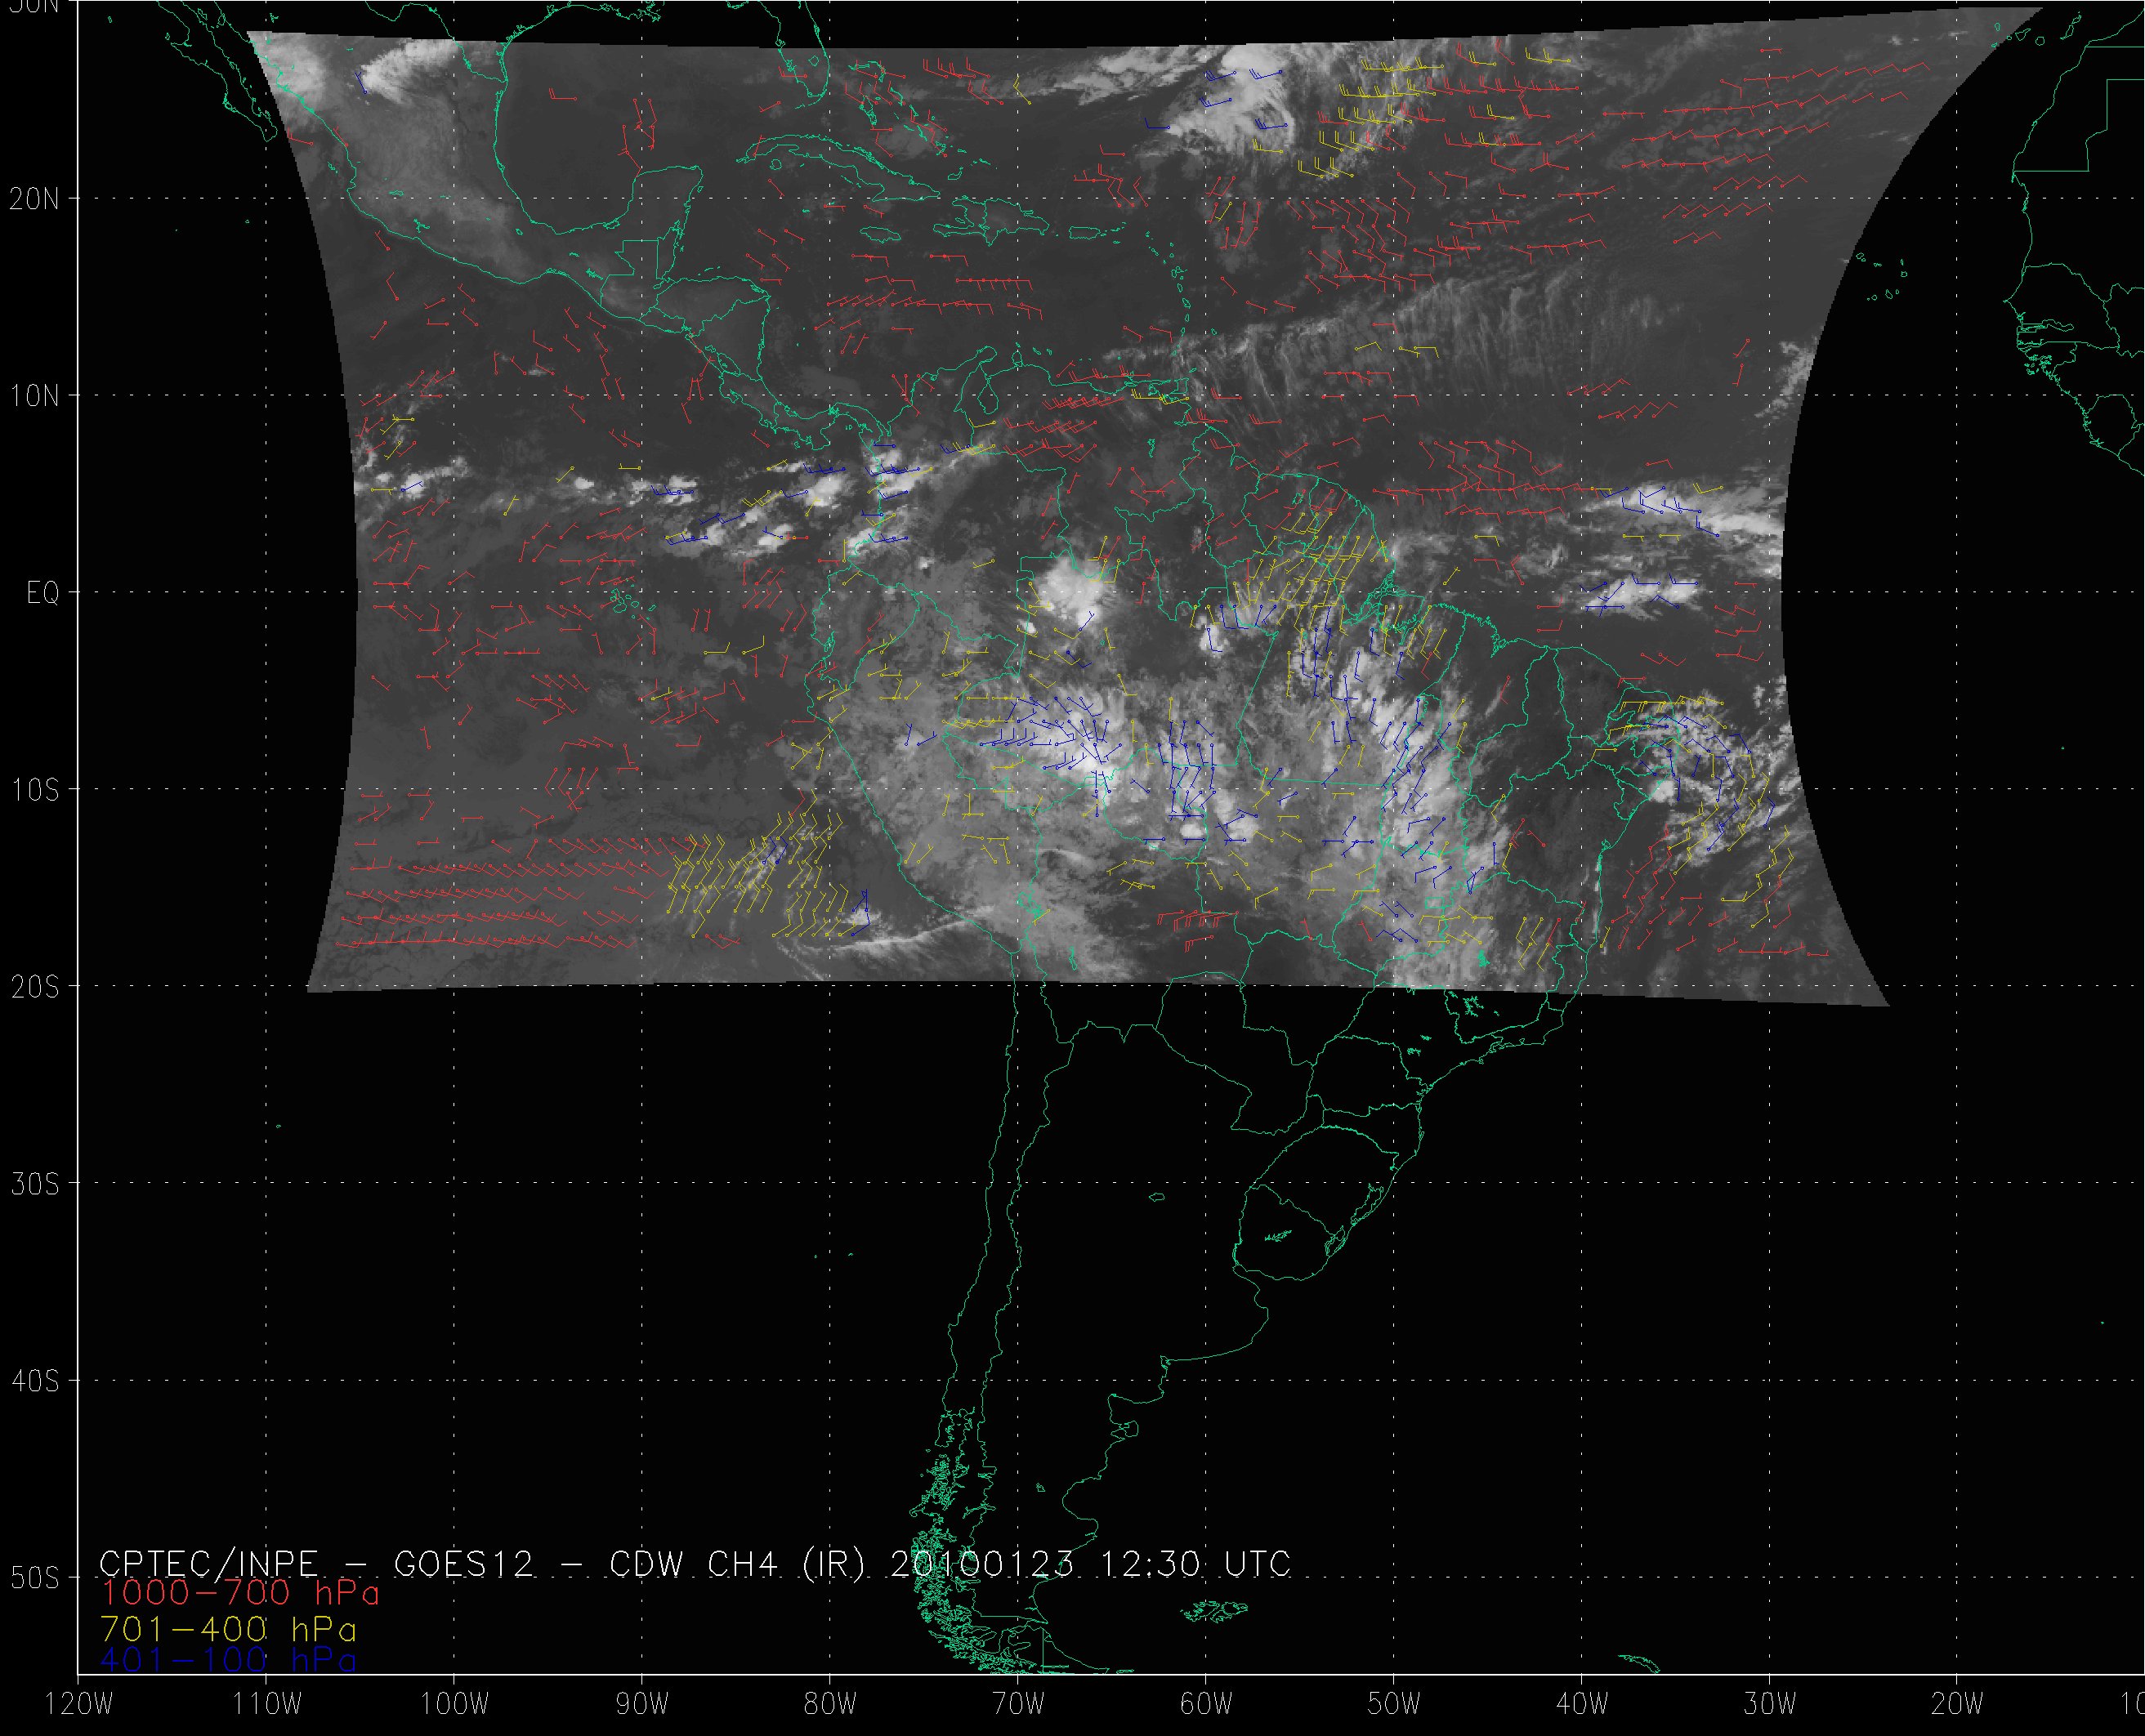Click the 30S latitude axis label
Image resolution: width=2145 pixels, height=1736 pixels.
pos(35,1184)
